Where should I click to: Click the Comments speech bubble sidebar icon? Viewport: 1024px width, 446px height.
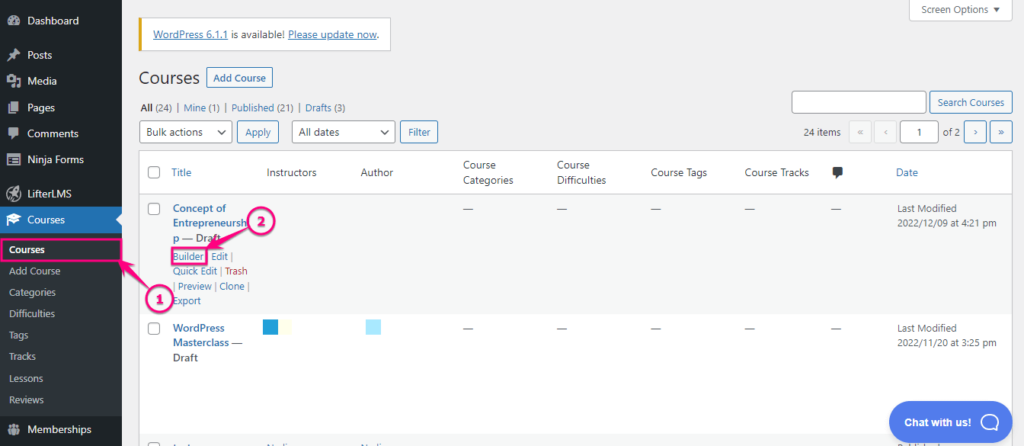pyautogui.click(x=13, y=133)
